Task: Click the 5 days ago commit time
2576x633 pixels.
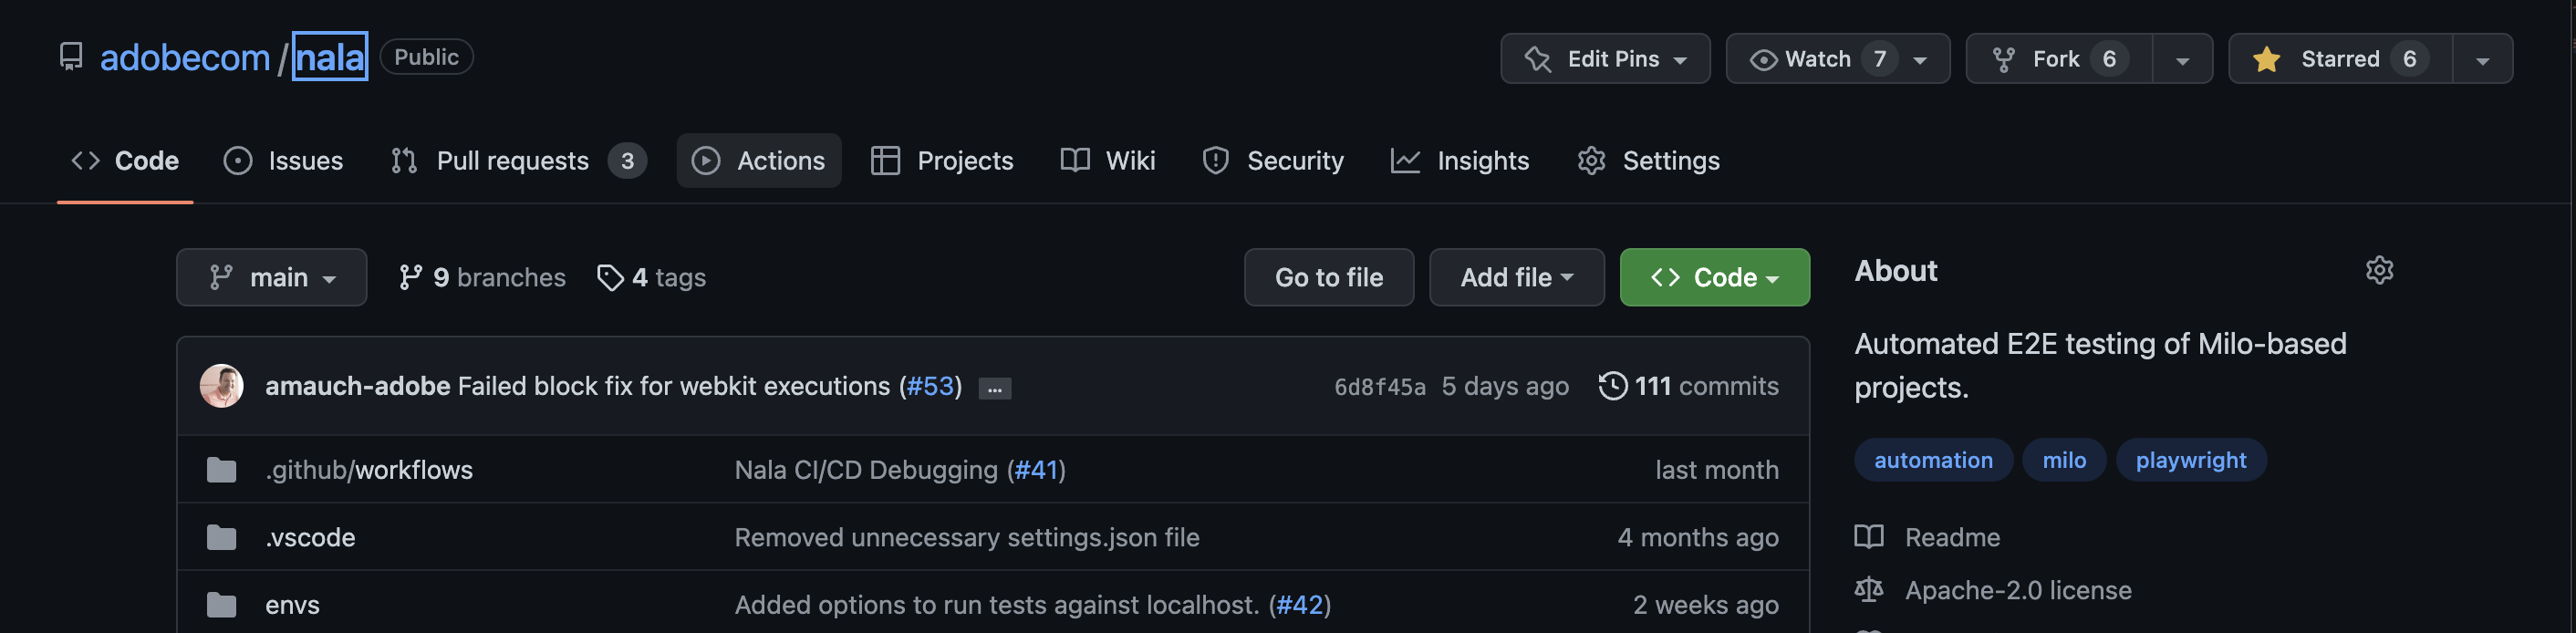Action: (x=1505, y=386)
